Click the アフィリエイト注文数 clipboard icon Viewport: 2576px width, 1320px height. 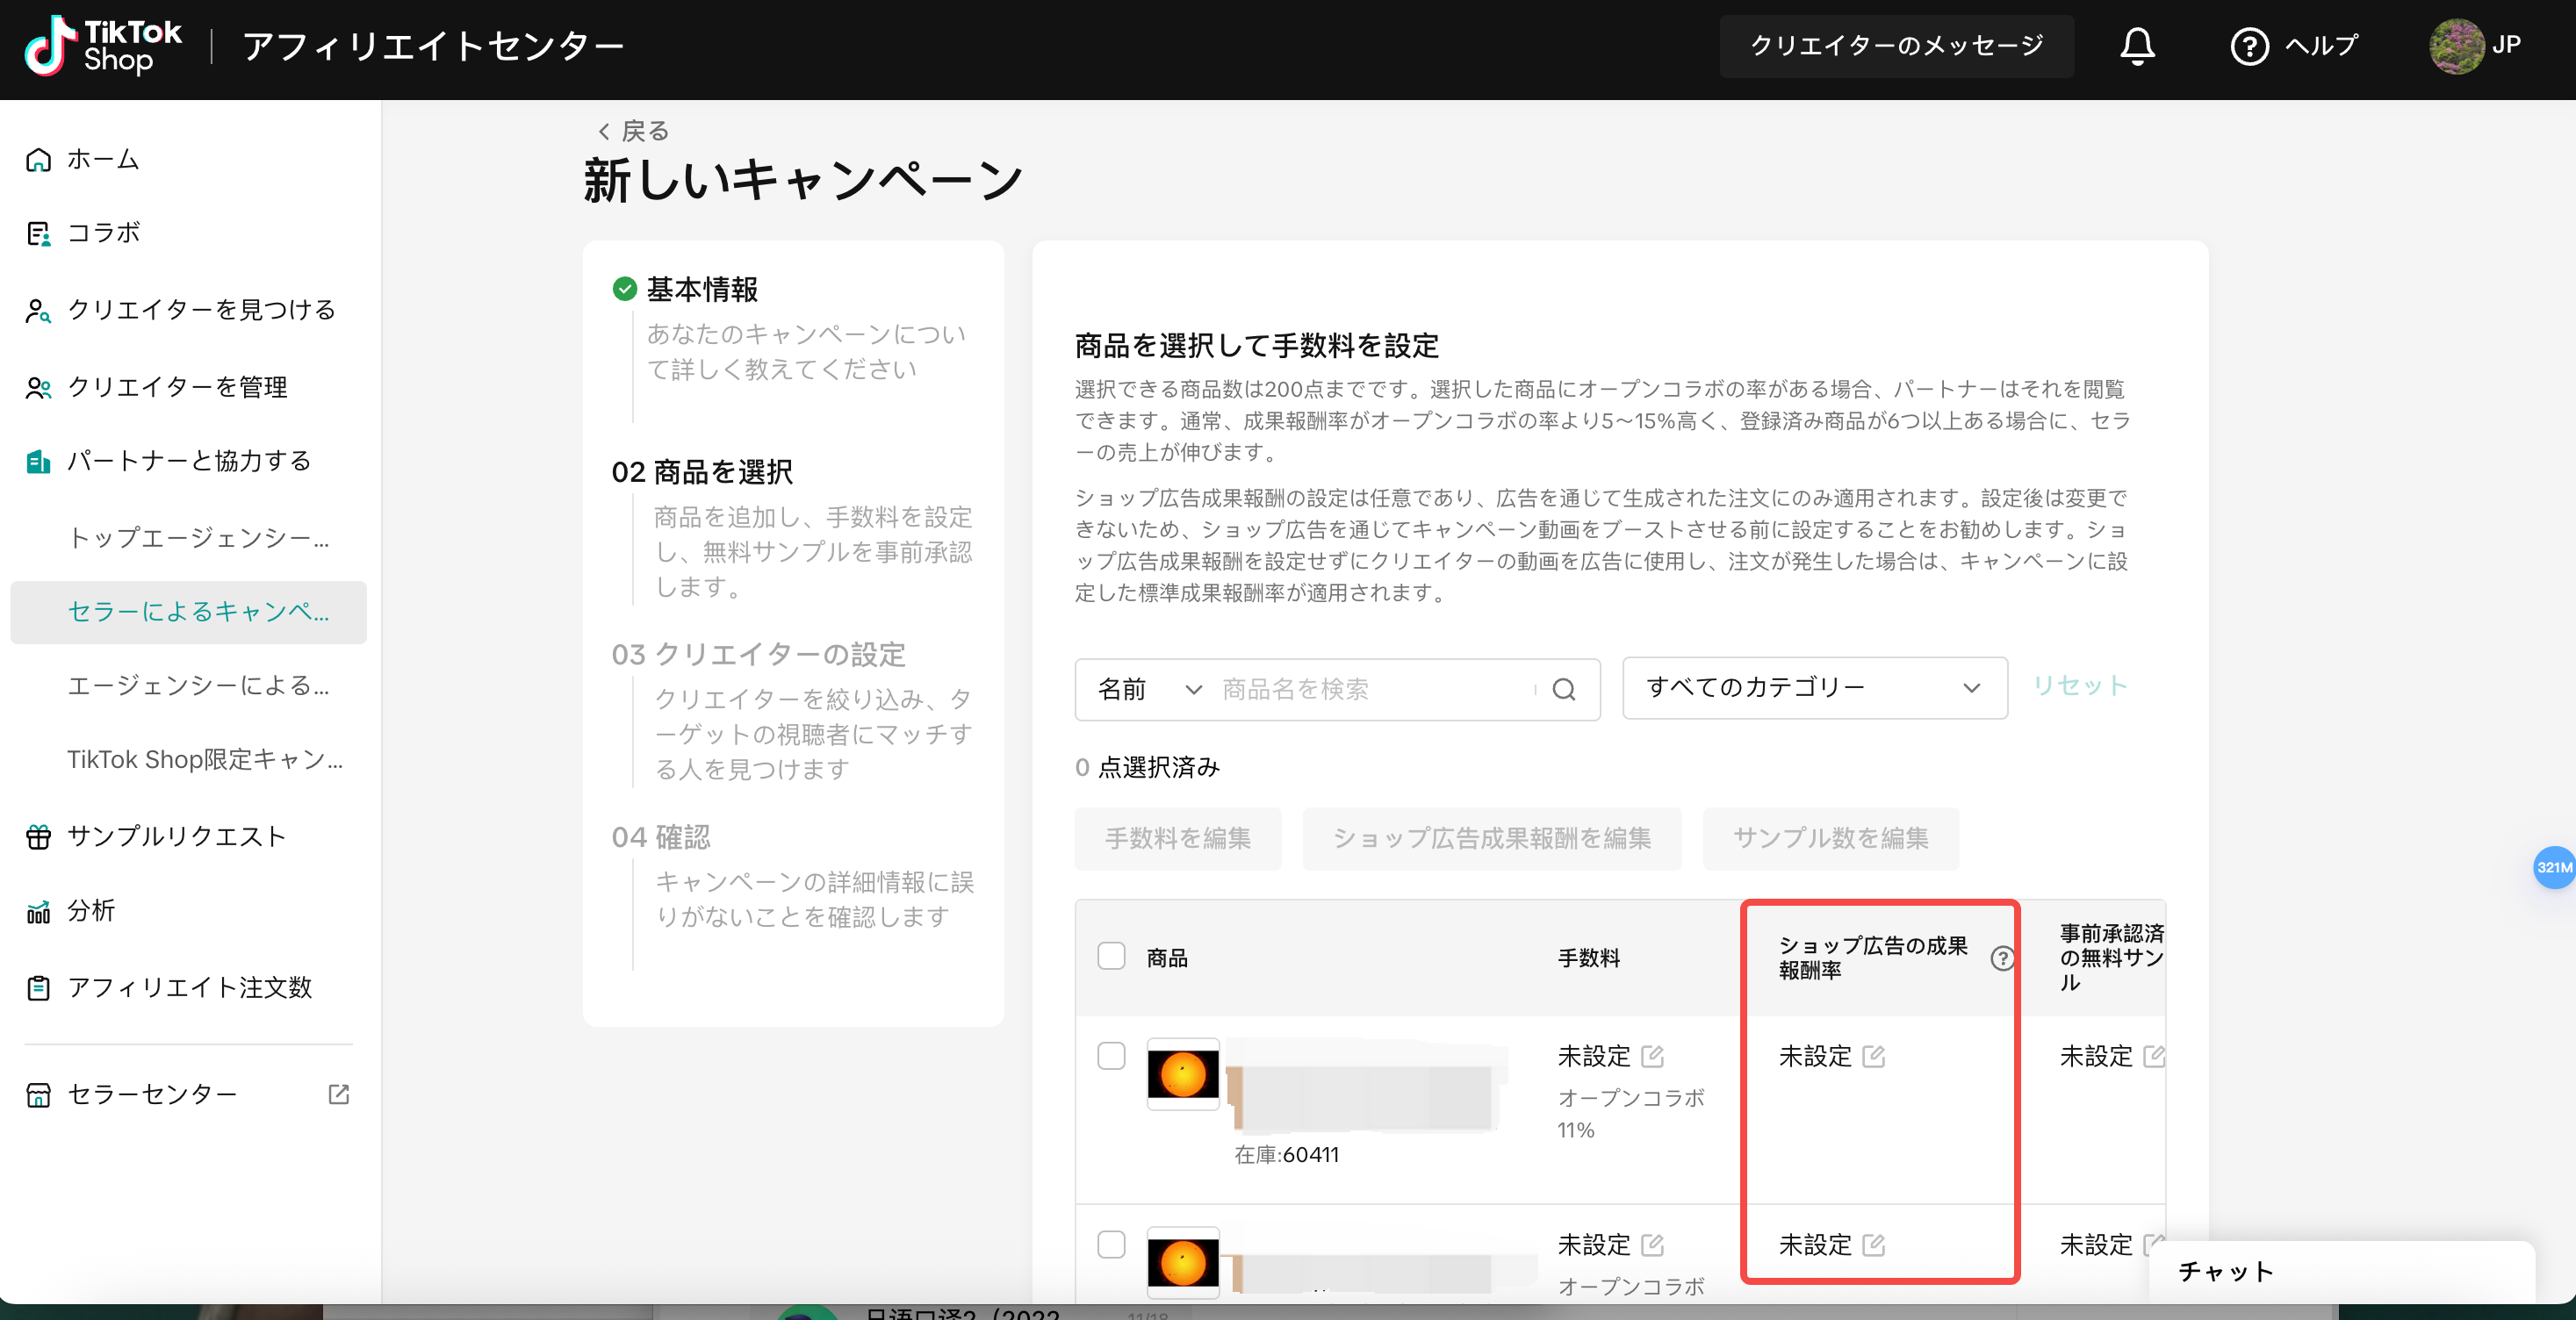(38, 988)
